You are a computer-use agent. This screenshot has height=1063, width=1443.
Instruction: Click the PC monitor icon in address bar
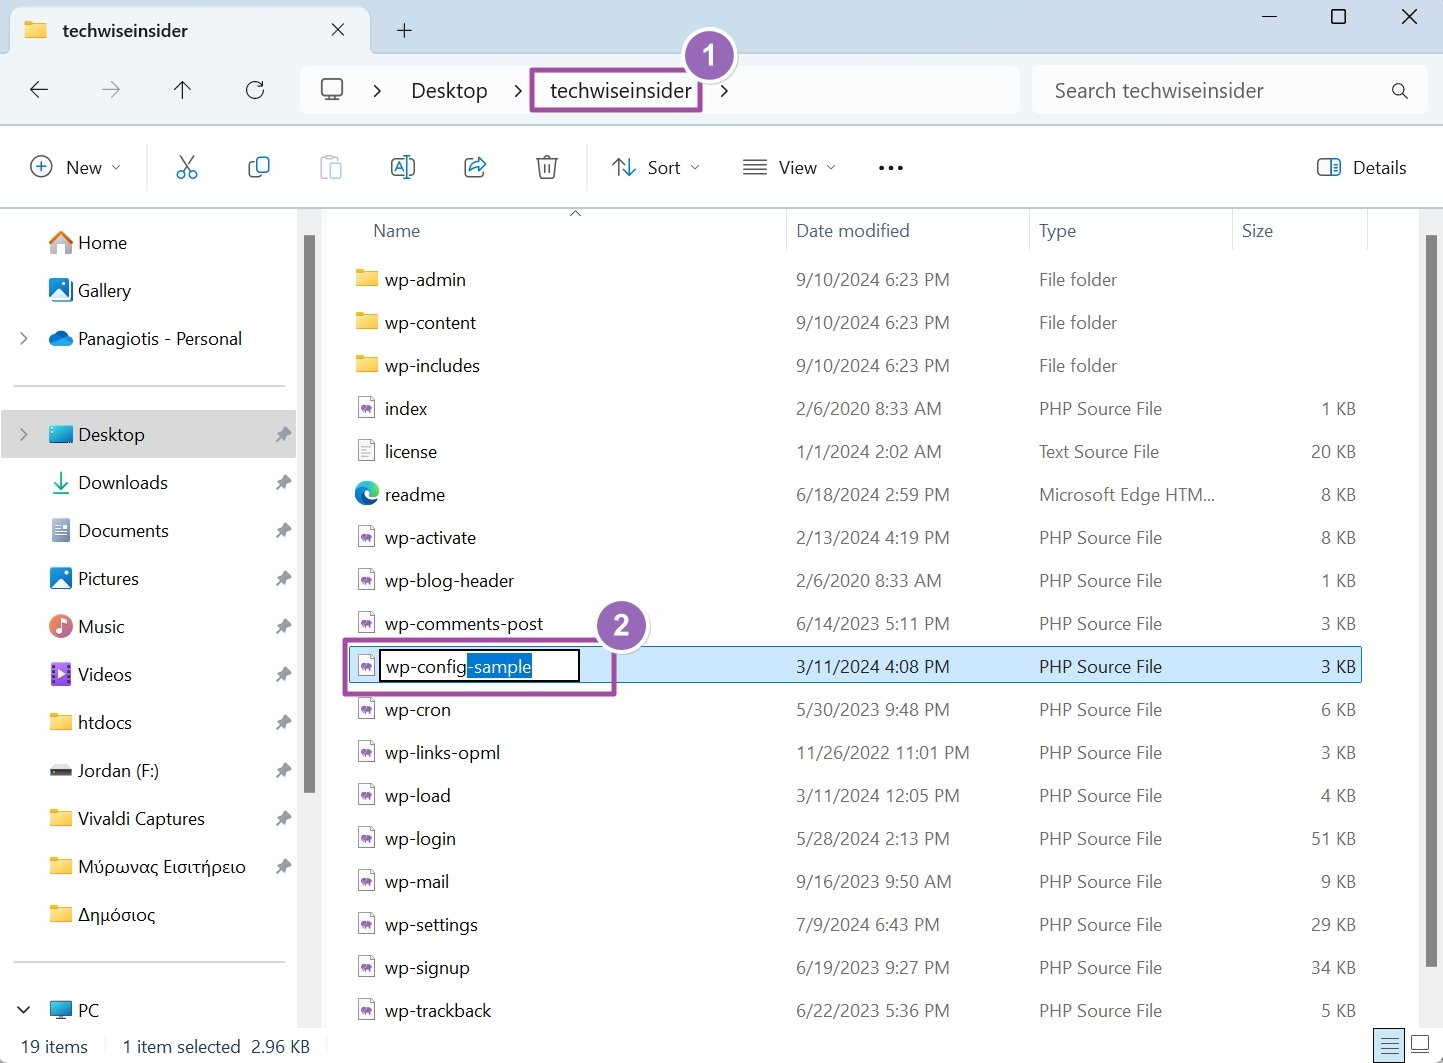tap(332, 90)
